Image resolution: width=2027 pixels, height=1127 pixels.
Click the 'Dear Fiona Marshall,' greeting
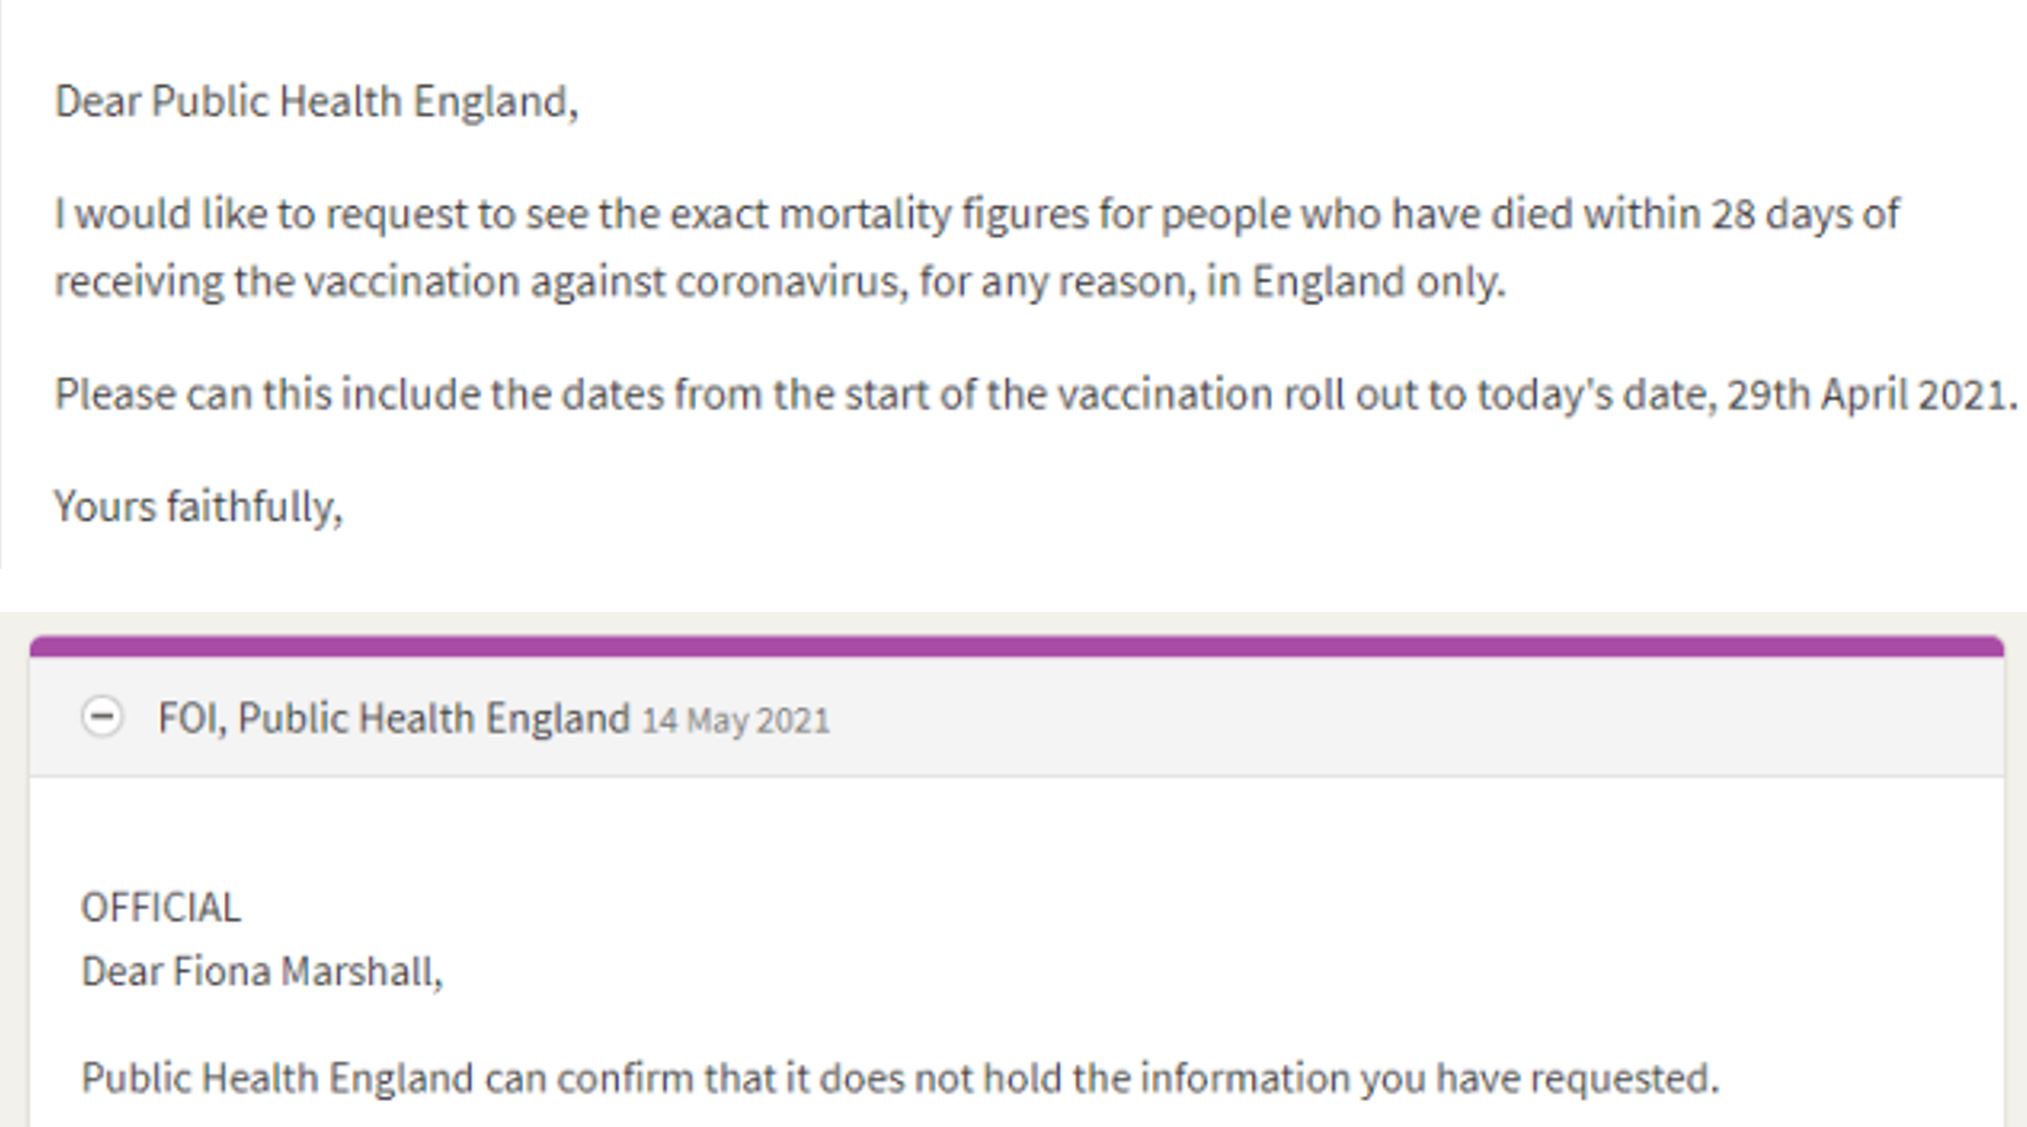click(262, 972)
